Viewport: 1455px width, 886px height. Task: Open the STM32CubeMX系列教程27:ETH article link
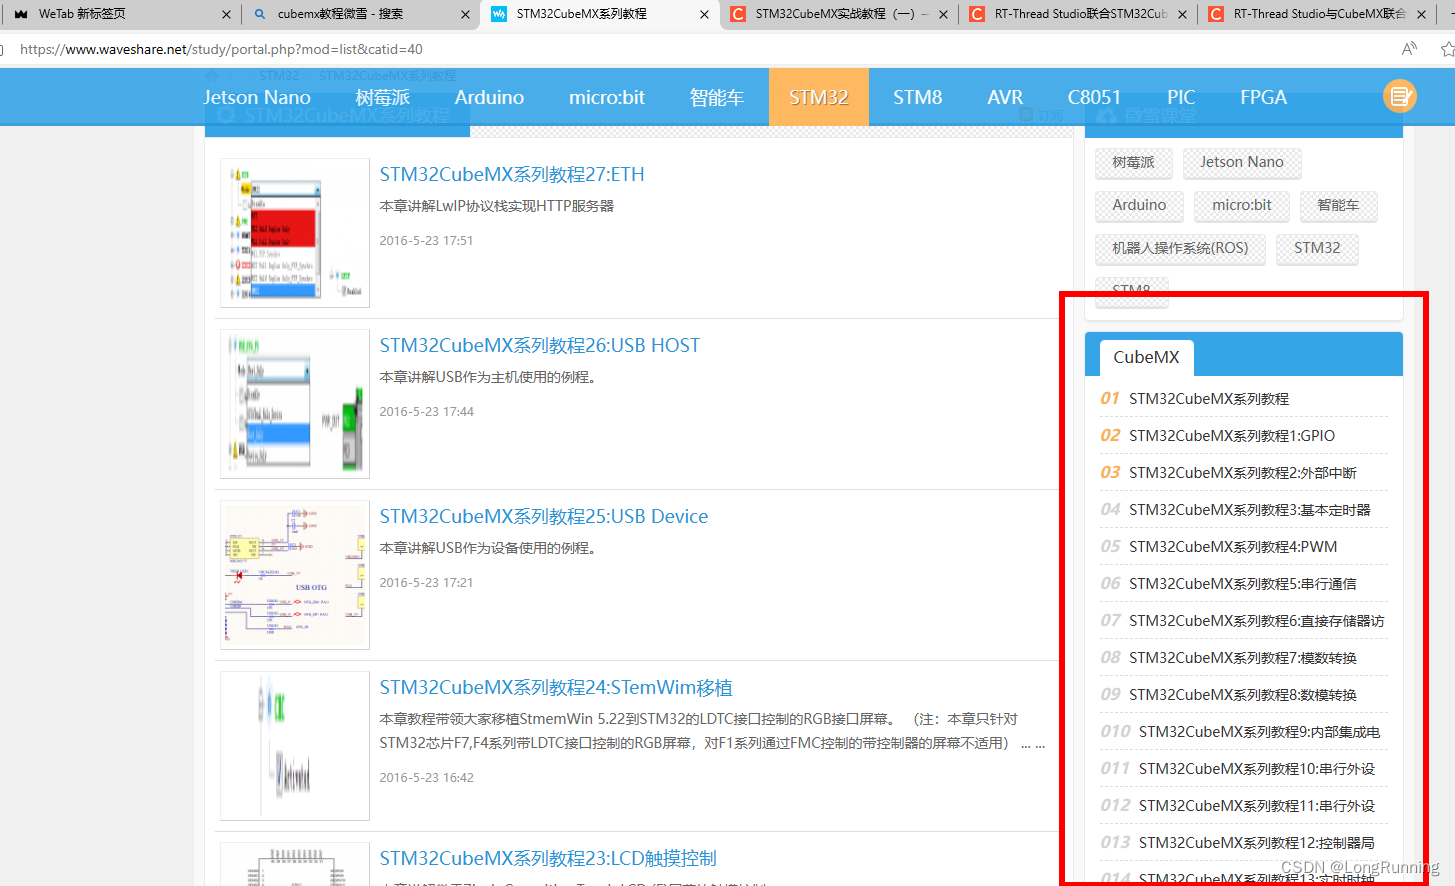511,174
